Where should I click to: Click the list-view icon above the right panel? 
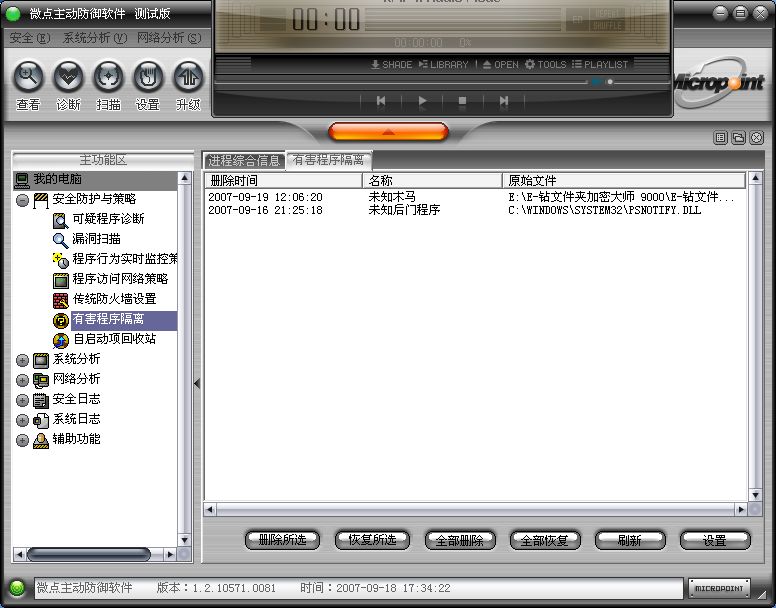click(721, 138)
